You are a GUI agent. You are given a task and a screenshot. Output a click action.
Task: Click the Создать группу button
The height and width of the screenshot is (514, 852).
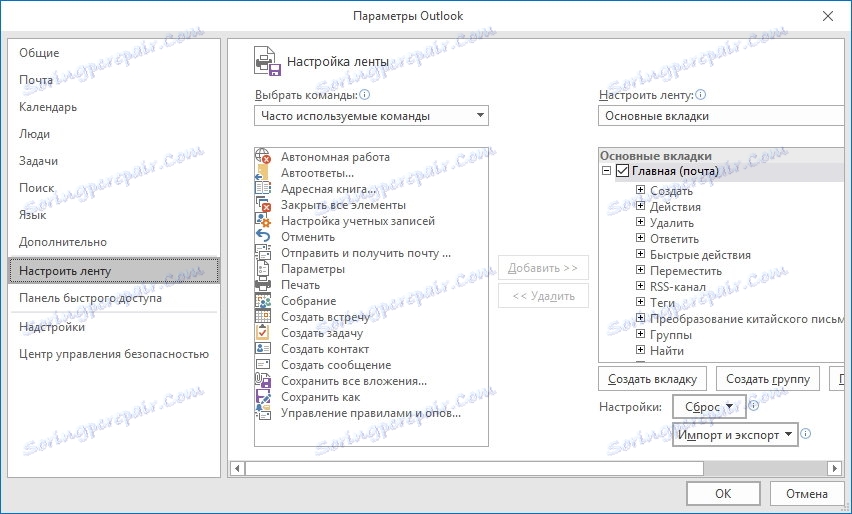(x=768, y=379)
